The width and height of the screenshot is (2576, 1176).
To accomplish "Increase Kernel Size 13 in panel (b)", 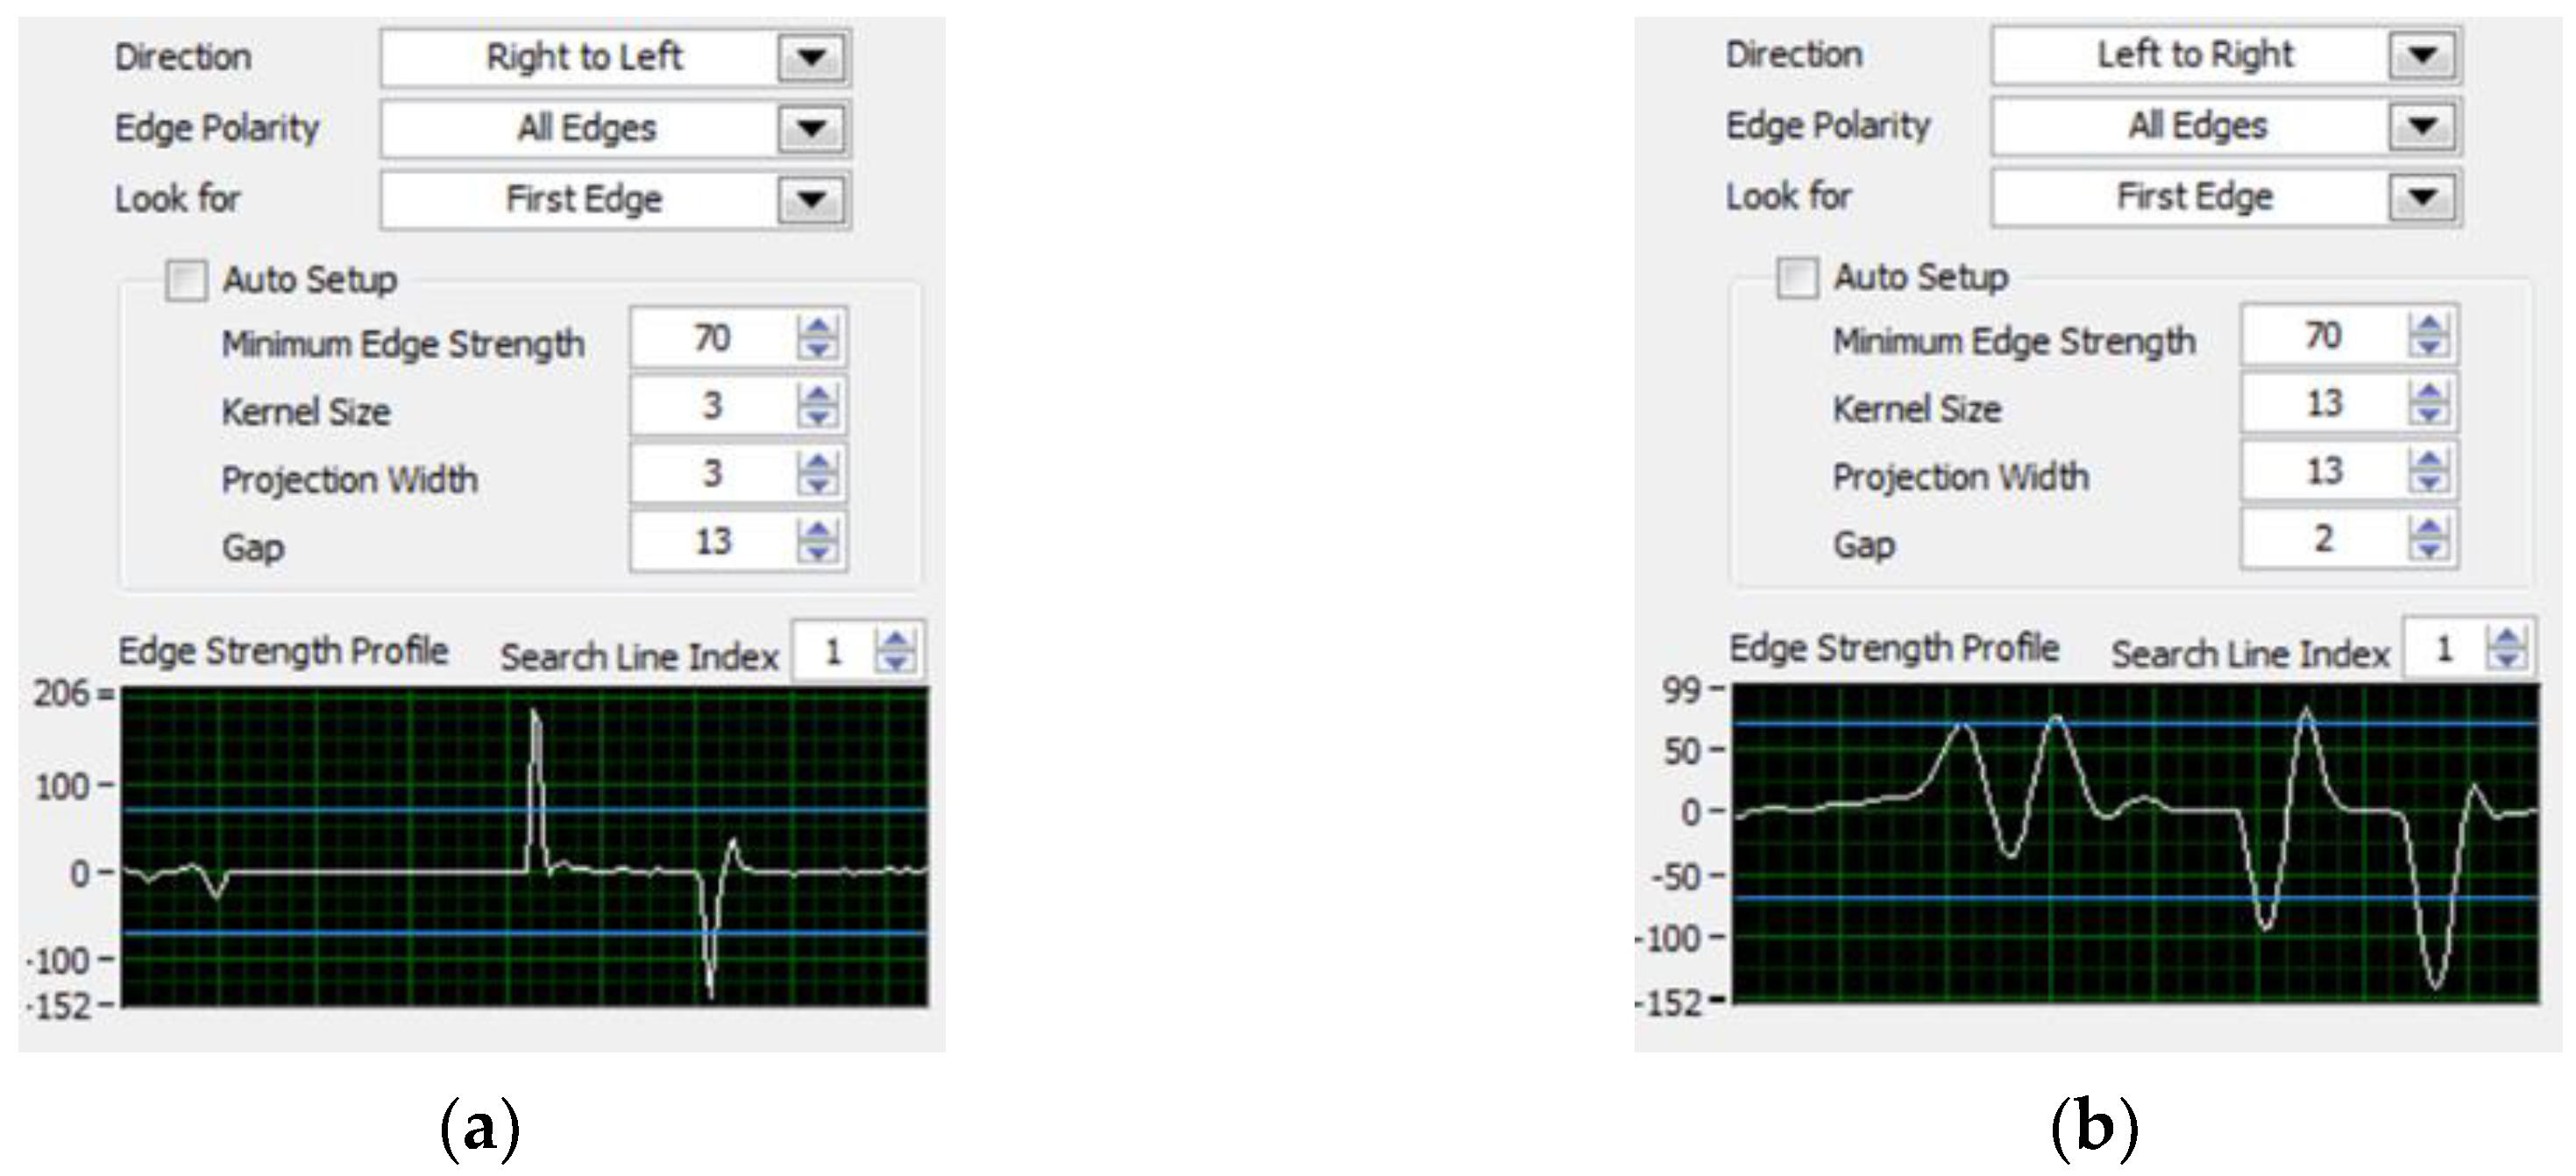I will [2428, 393].
